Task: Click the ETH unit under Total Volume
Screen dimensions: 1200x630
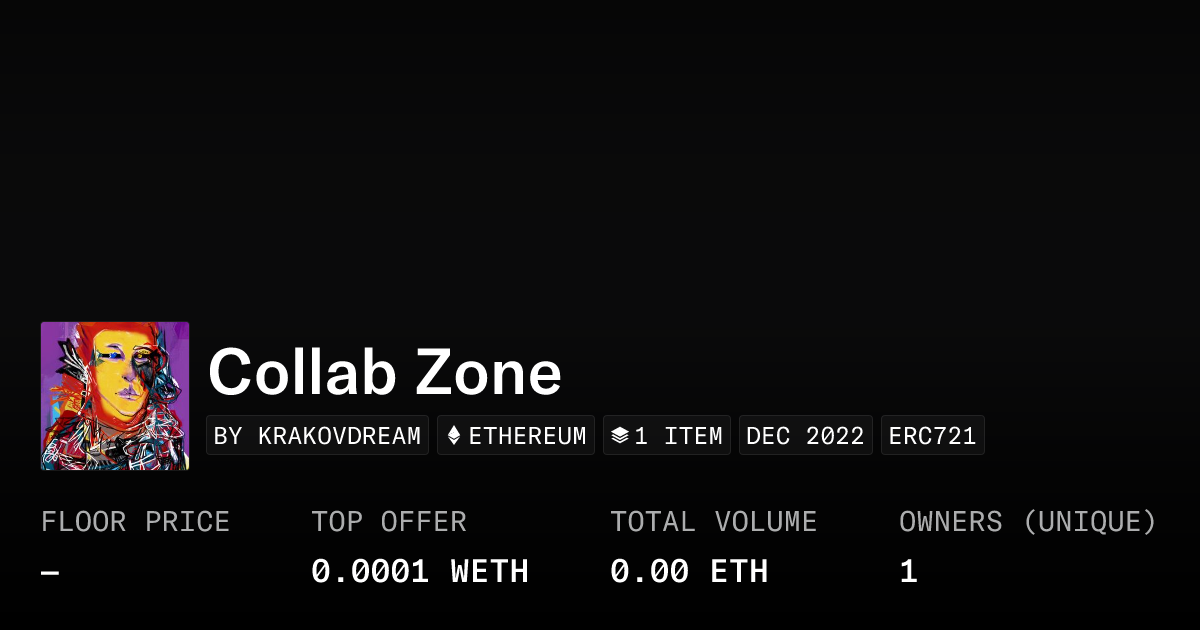Action: pos(739,572)
